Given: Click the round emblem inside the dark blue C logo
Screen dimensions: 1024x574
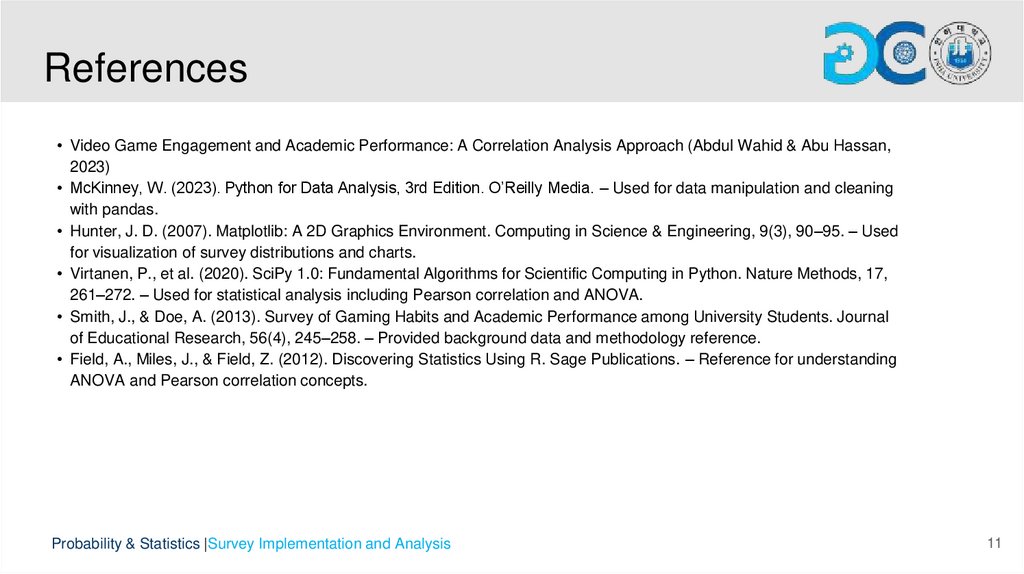Looking at the screenshot, I should (x=906, y=54).
